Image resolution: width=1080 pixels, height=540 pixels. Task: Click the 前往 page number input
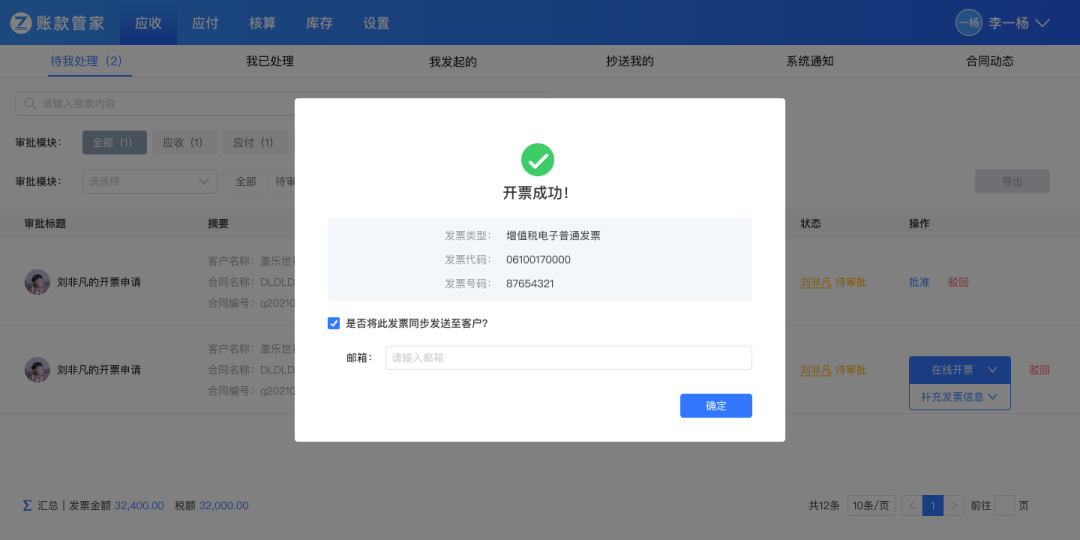(1005, 506)
